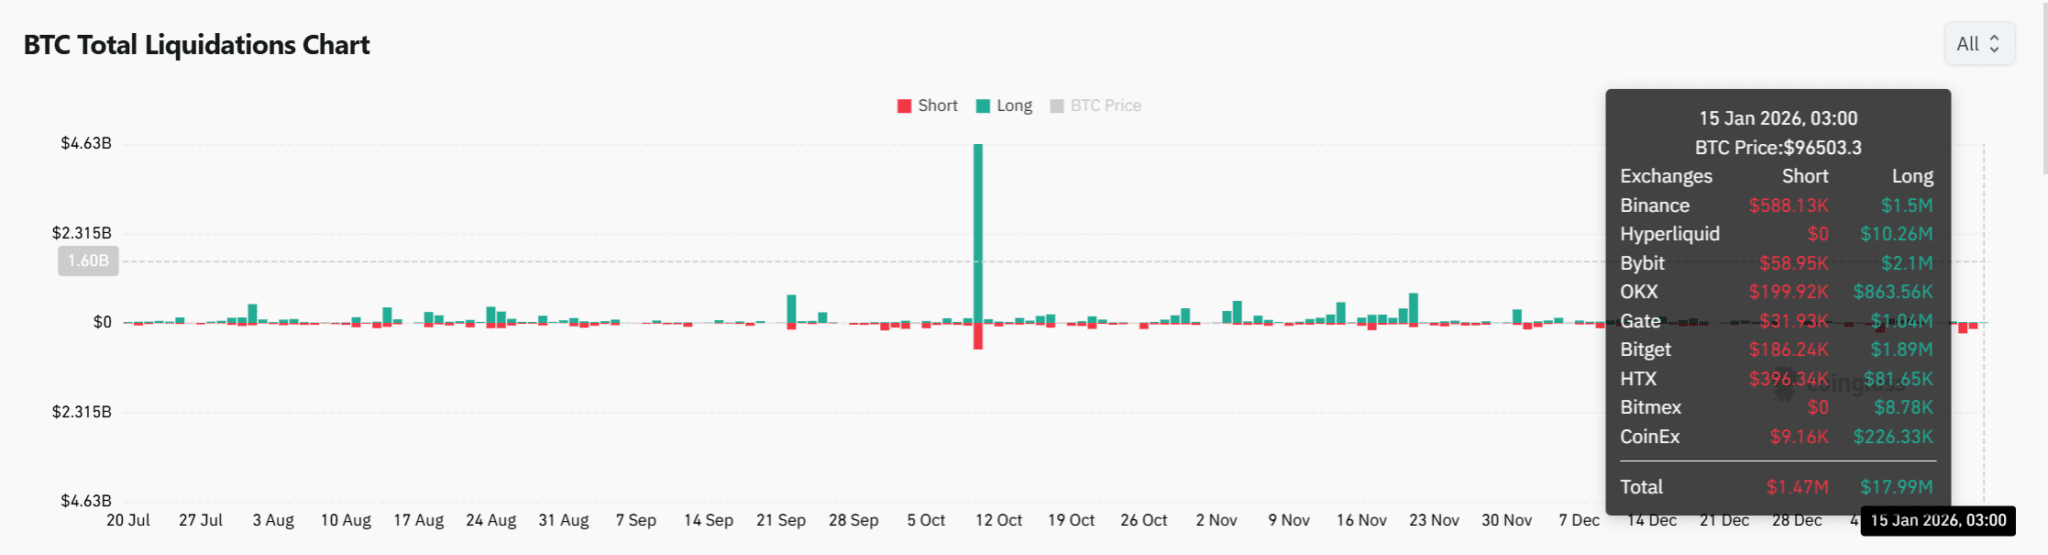Click the up-down chevron beside All

(x=1994, y=44)
